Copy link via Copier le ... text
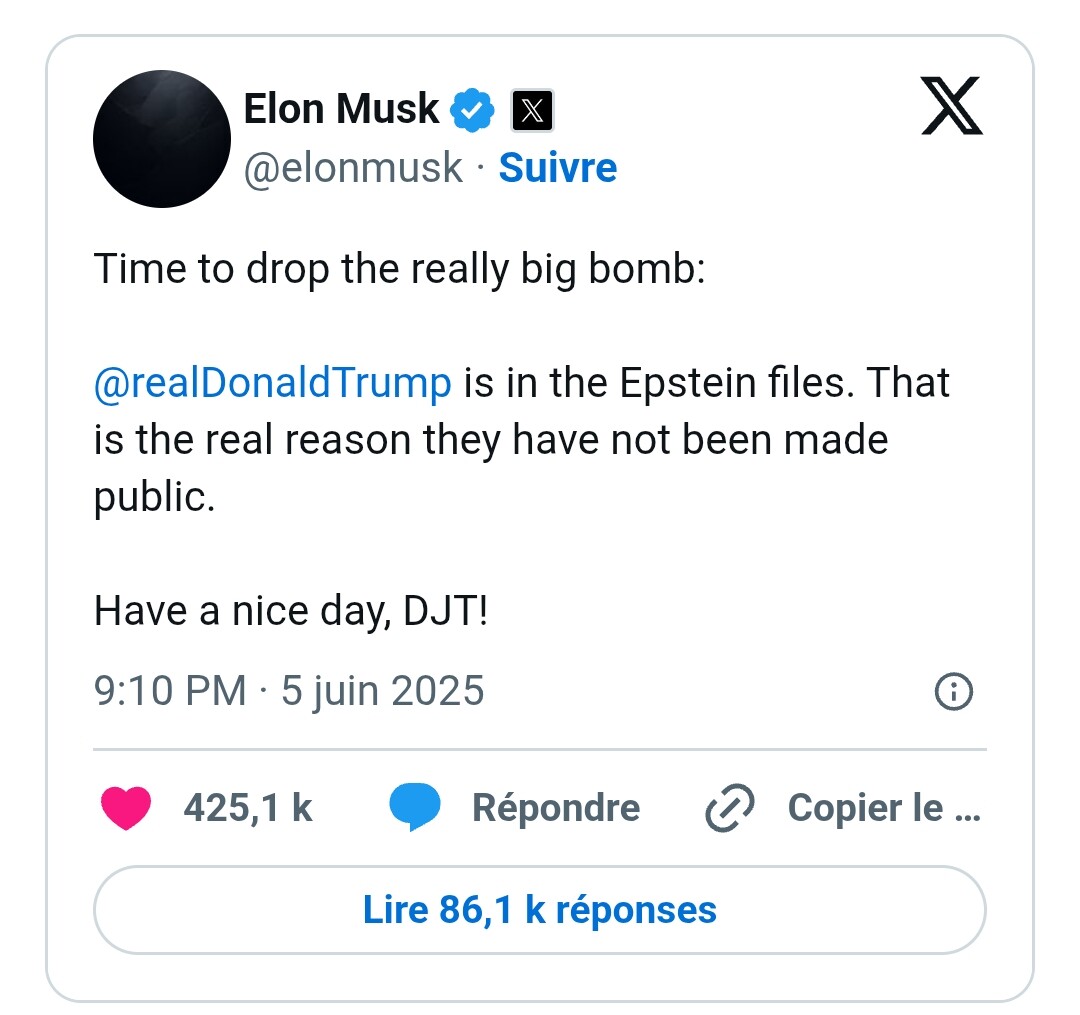 [884, 808]
